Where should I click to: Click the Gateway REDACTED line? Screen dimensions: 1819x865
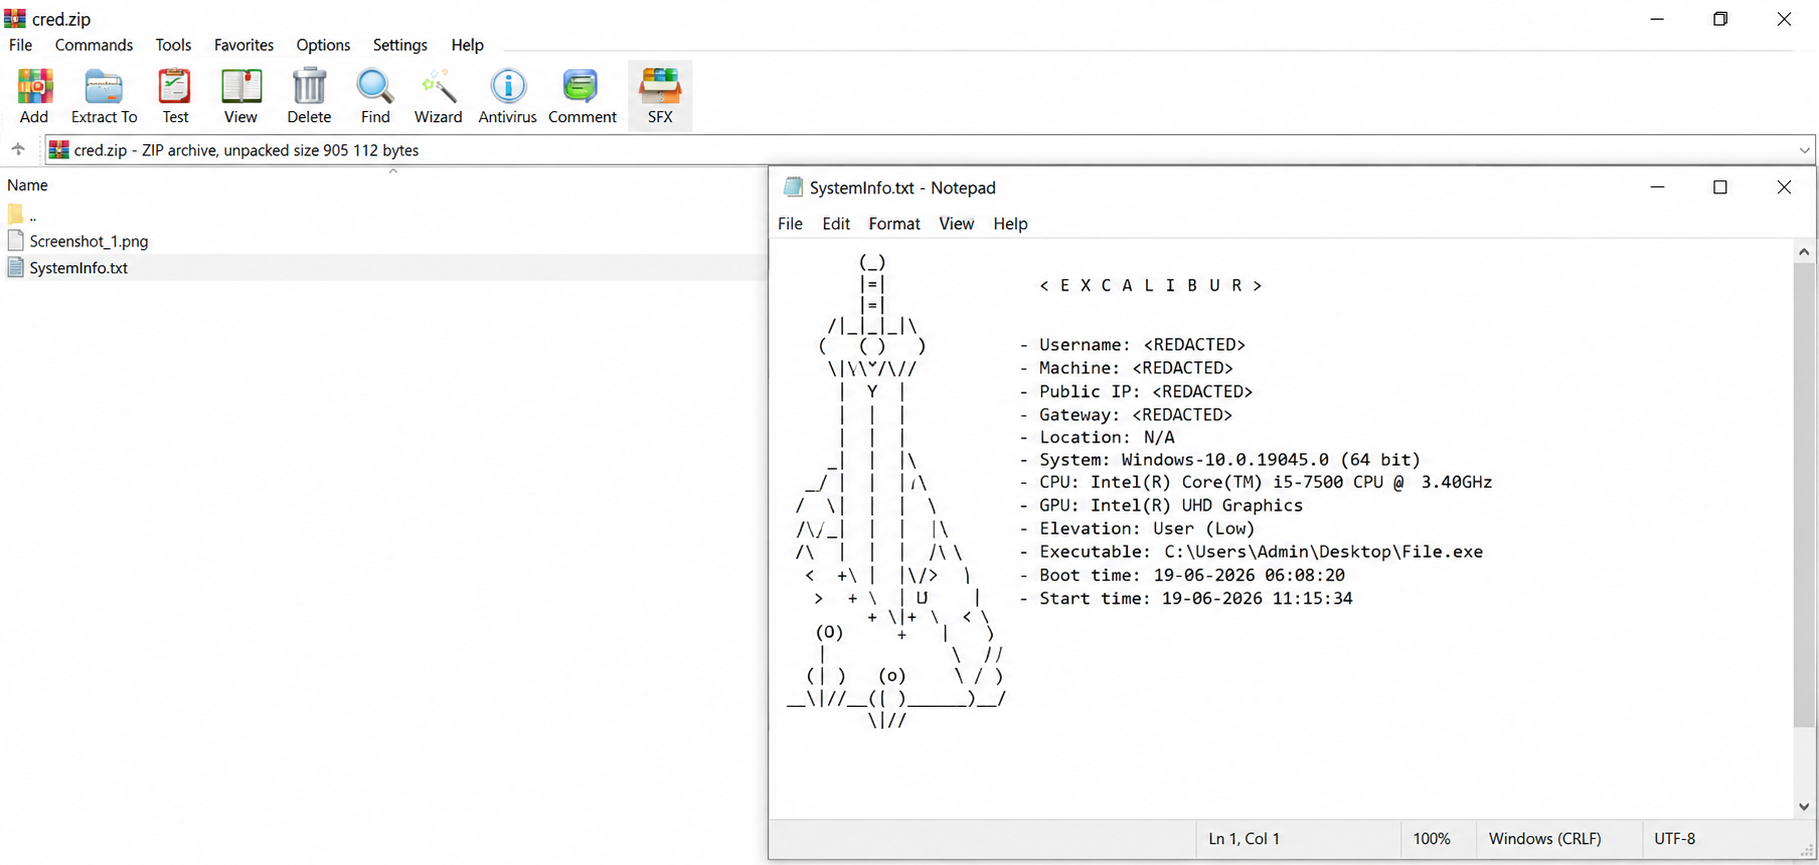pos(1126,415)
